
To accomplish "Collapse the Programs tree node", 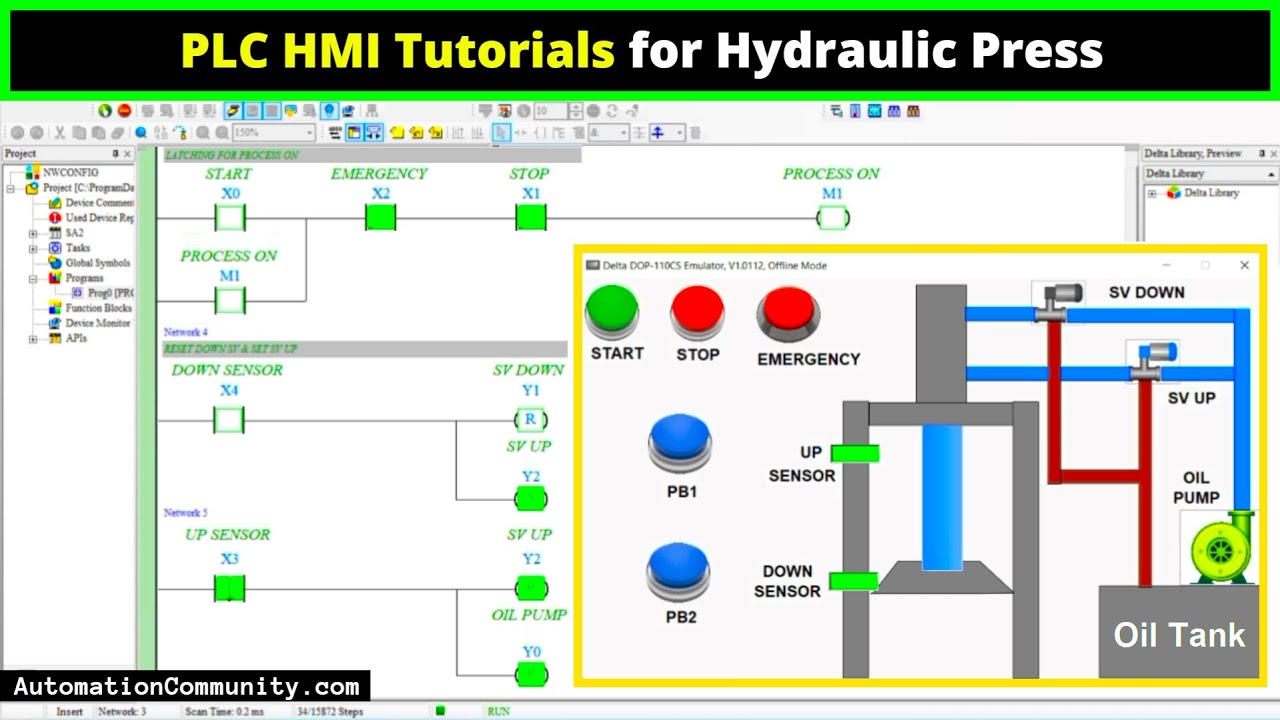I will tap(33, 278).
